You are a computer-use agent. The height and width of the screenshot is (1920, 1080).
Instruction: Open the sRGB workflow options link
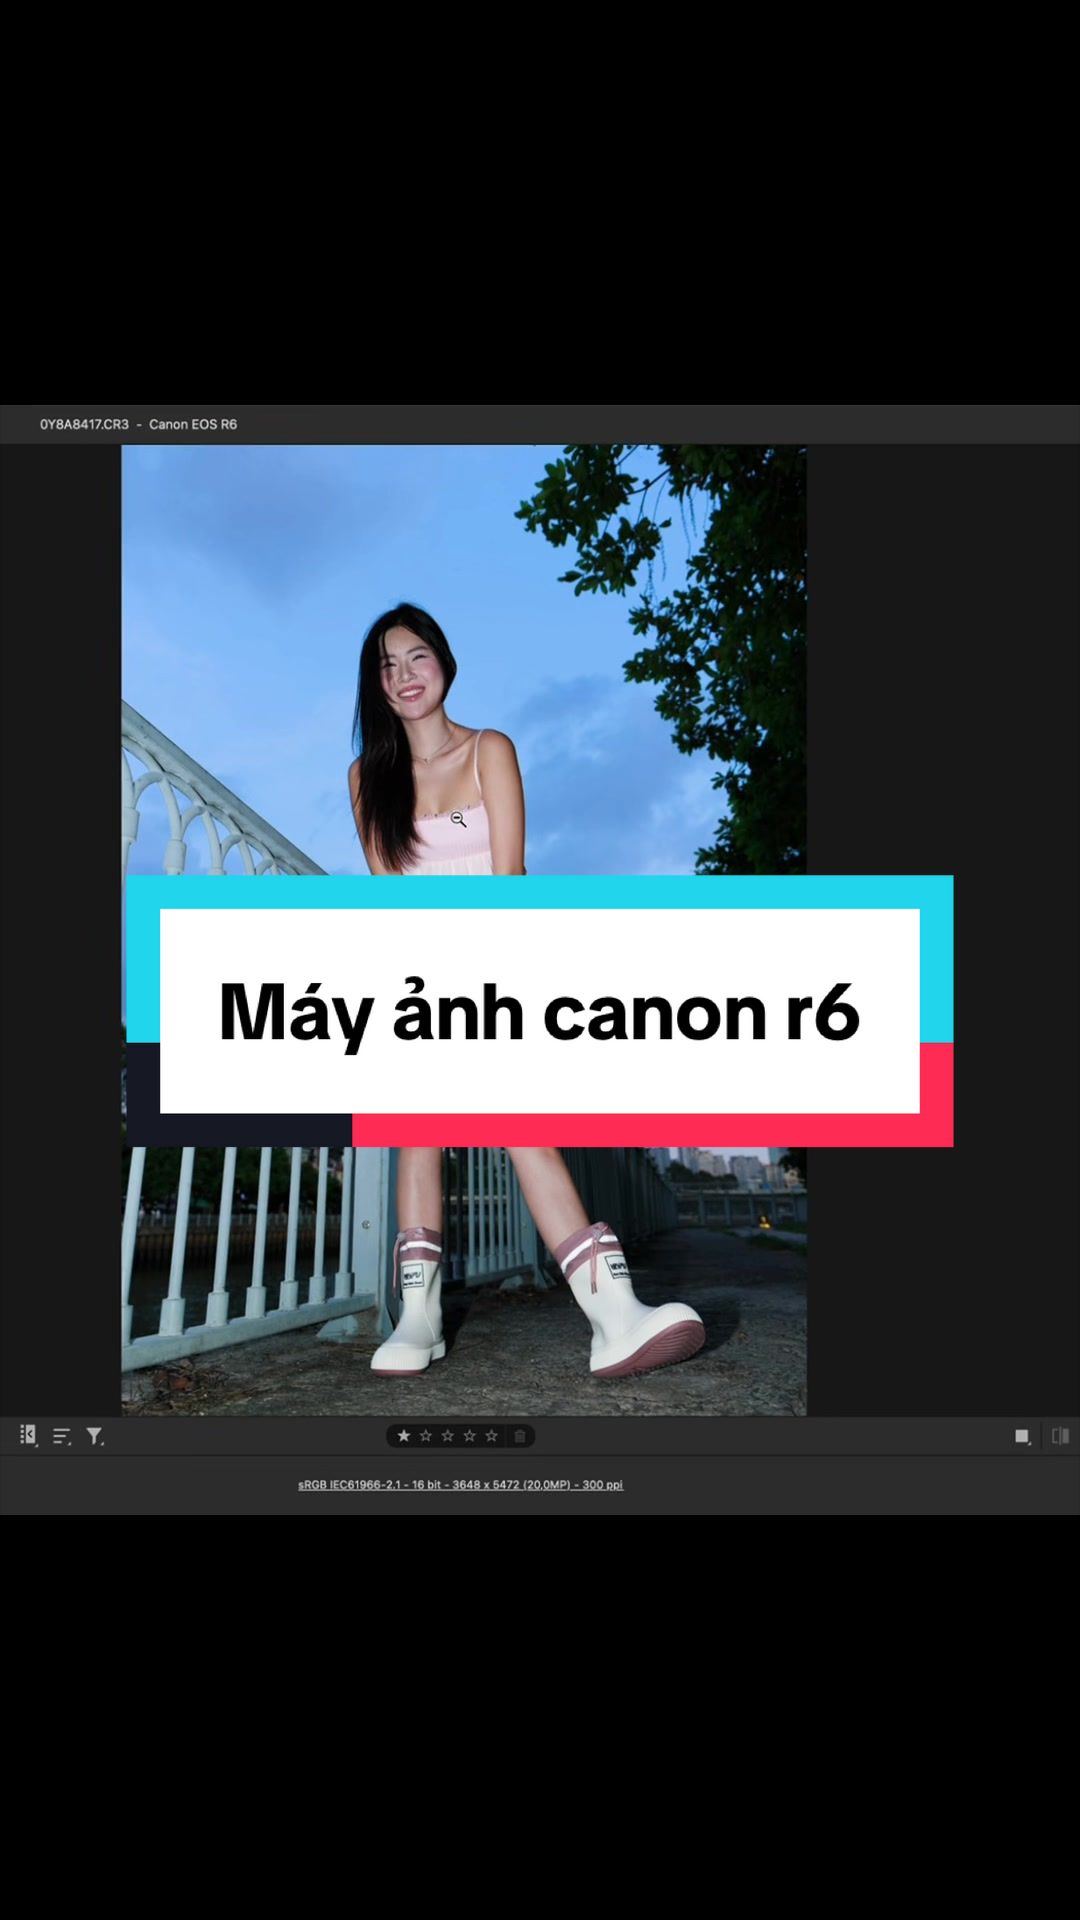(460, 1485)
